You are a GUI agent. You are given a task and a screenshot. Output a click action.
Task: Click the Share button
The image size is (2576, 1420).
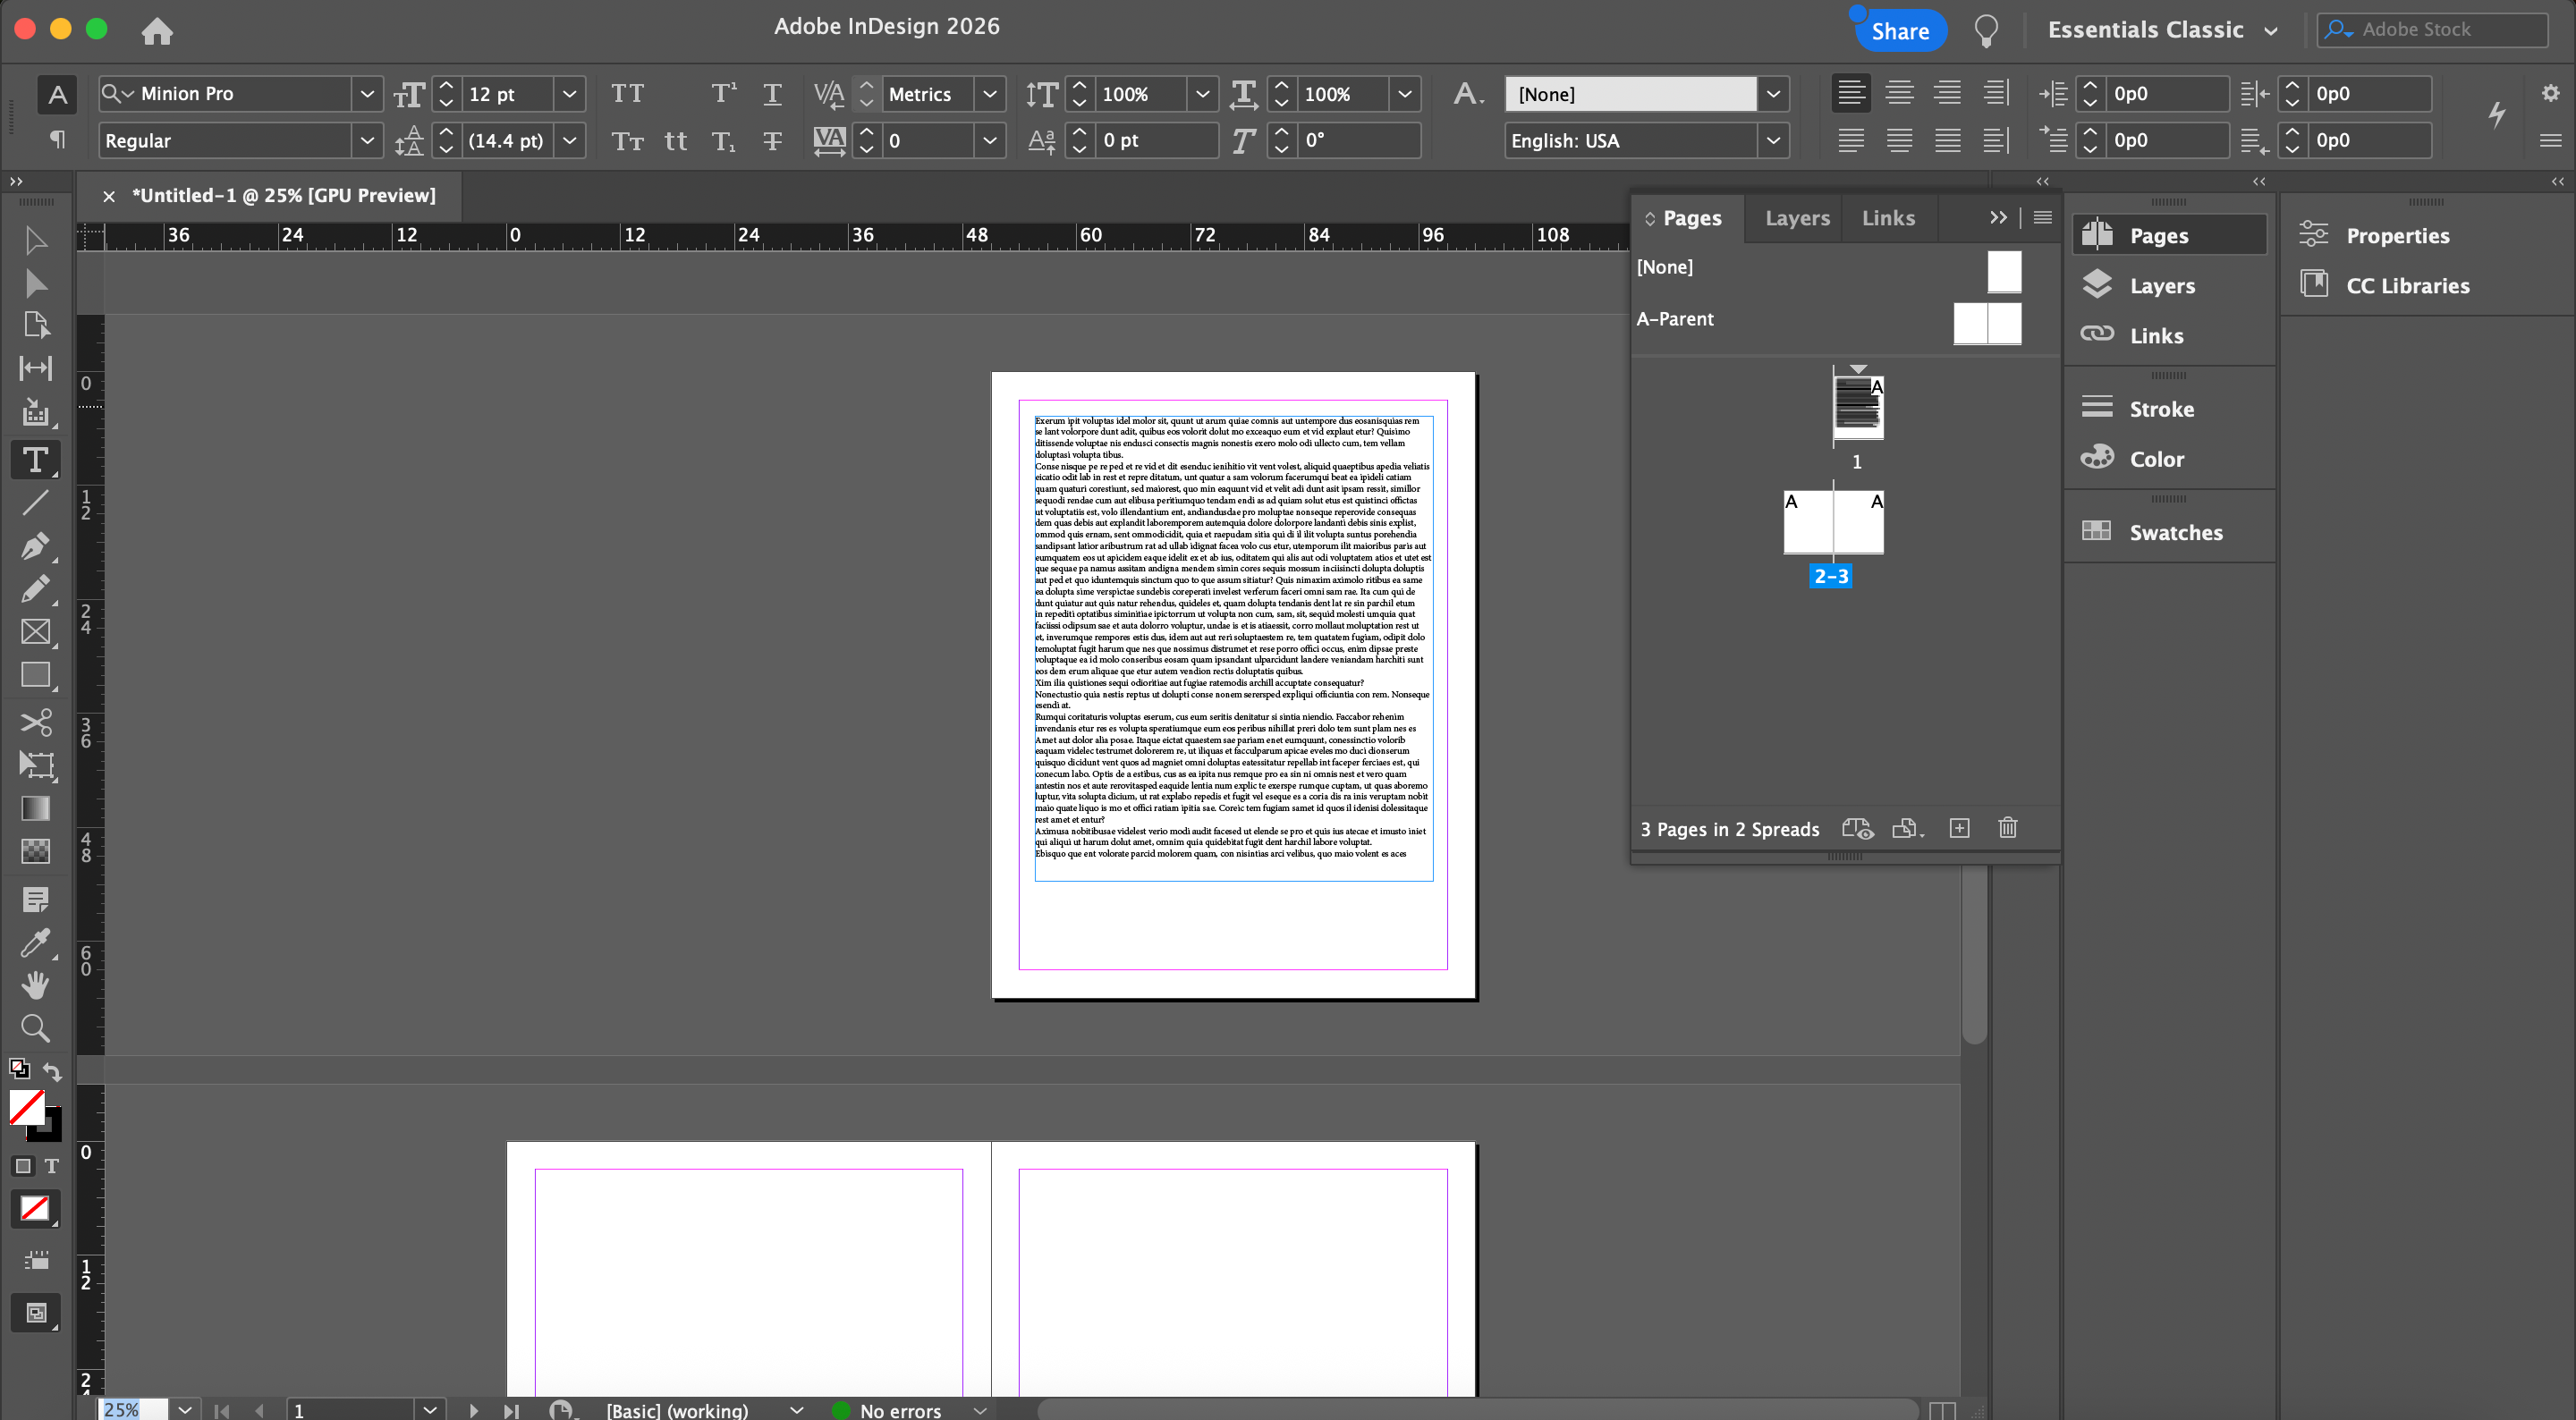point(1899,31)
